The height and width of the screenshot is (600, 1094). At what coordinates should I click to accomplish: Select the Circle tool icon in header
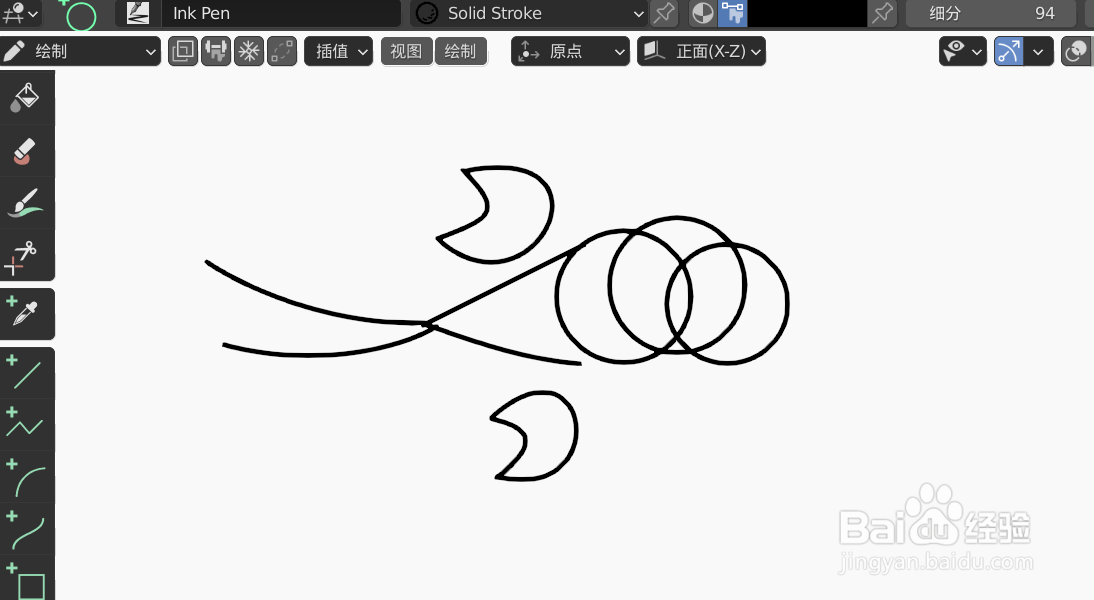coord(79,14)
